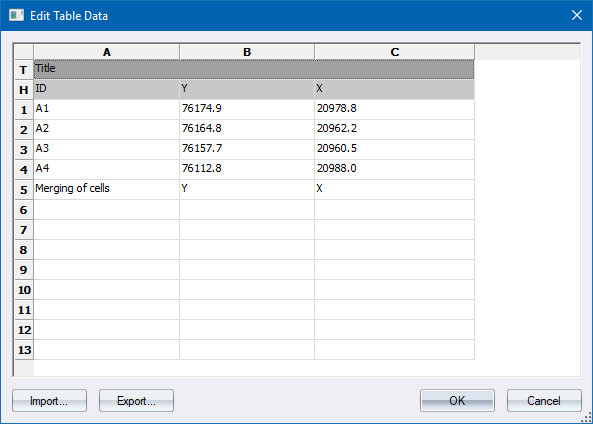Select column B header
593x424 pixels.
247,52
